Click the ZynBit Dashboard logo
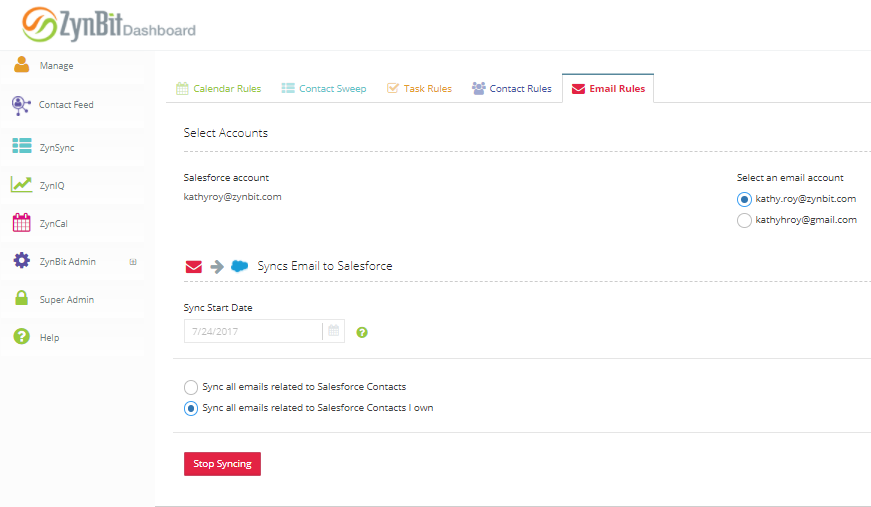871x507 pixels. [109, 24]
